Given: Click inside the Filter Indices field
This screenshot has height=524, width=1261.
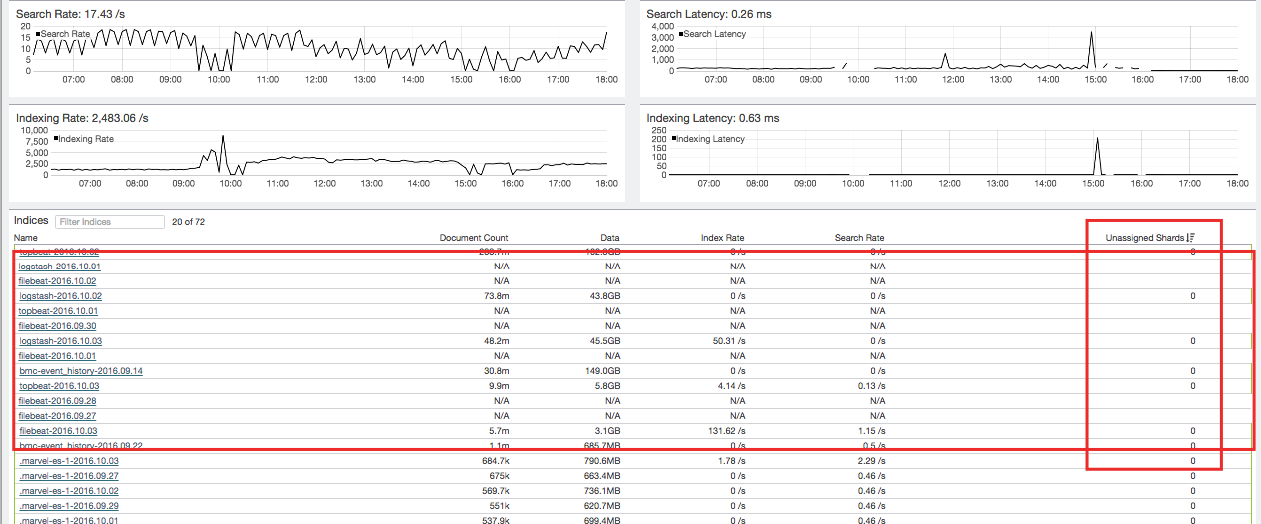Looking at the screenshot, I should pos(109,222).
